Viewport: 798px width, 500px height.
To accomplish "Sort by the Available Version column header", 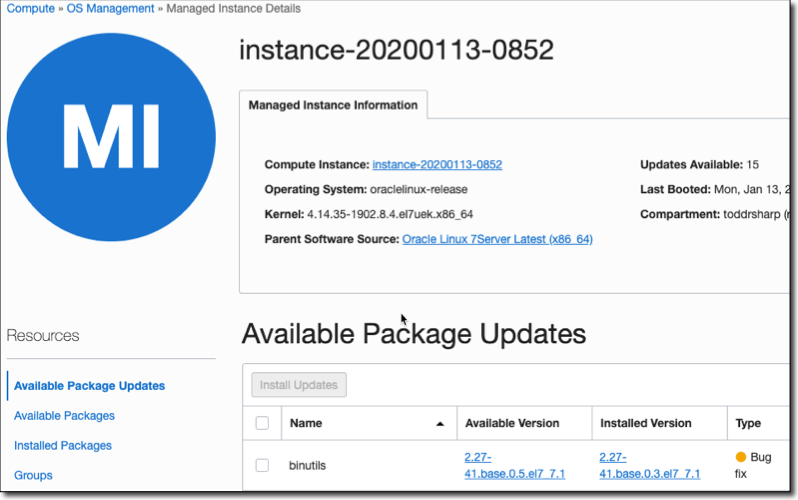I will click(x=512, y=424).
